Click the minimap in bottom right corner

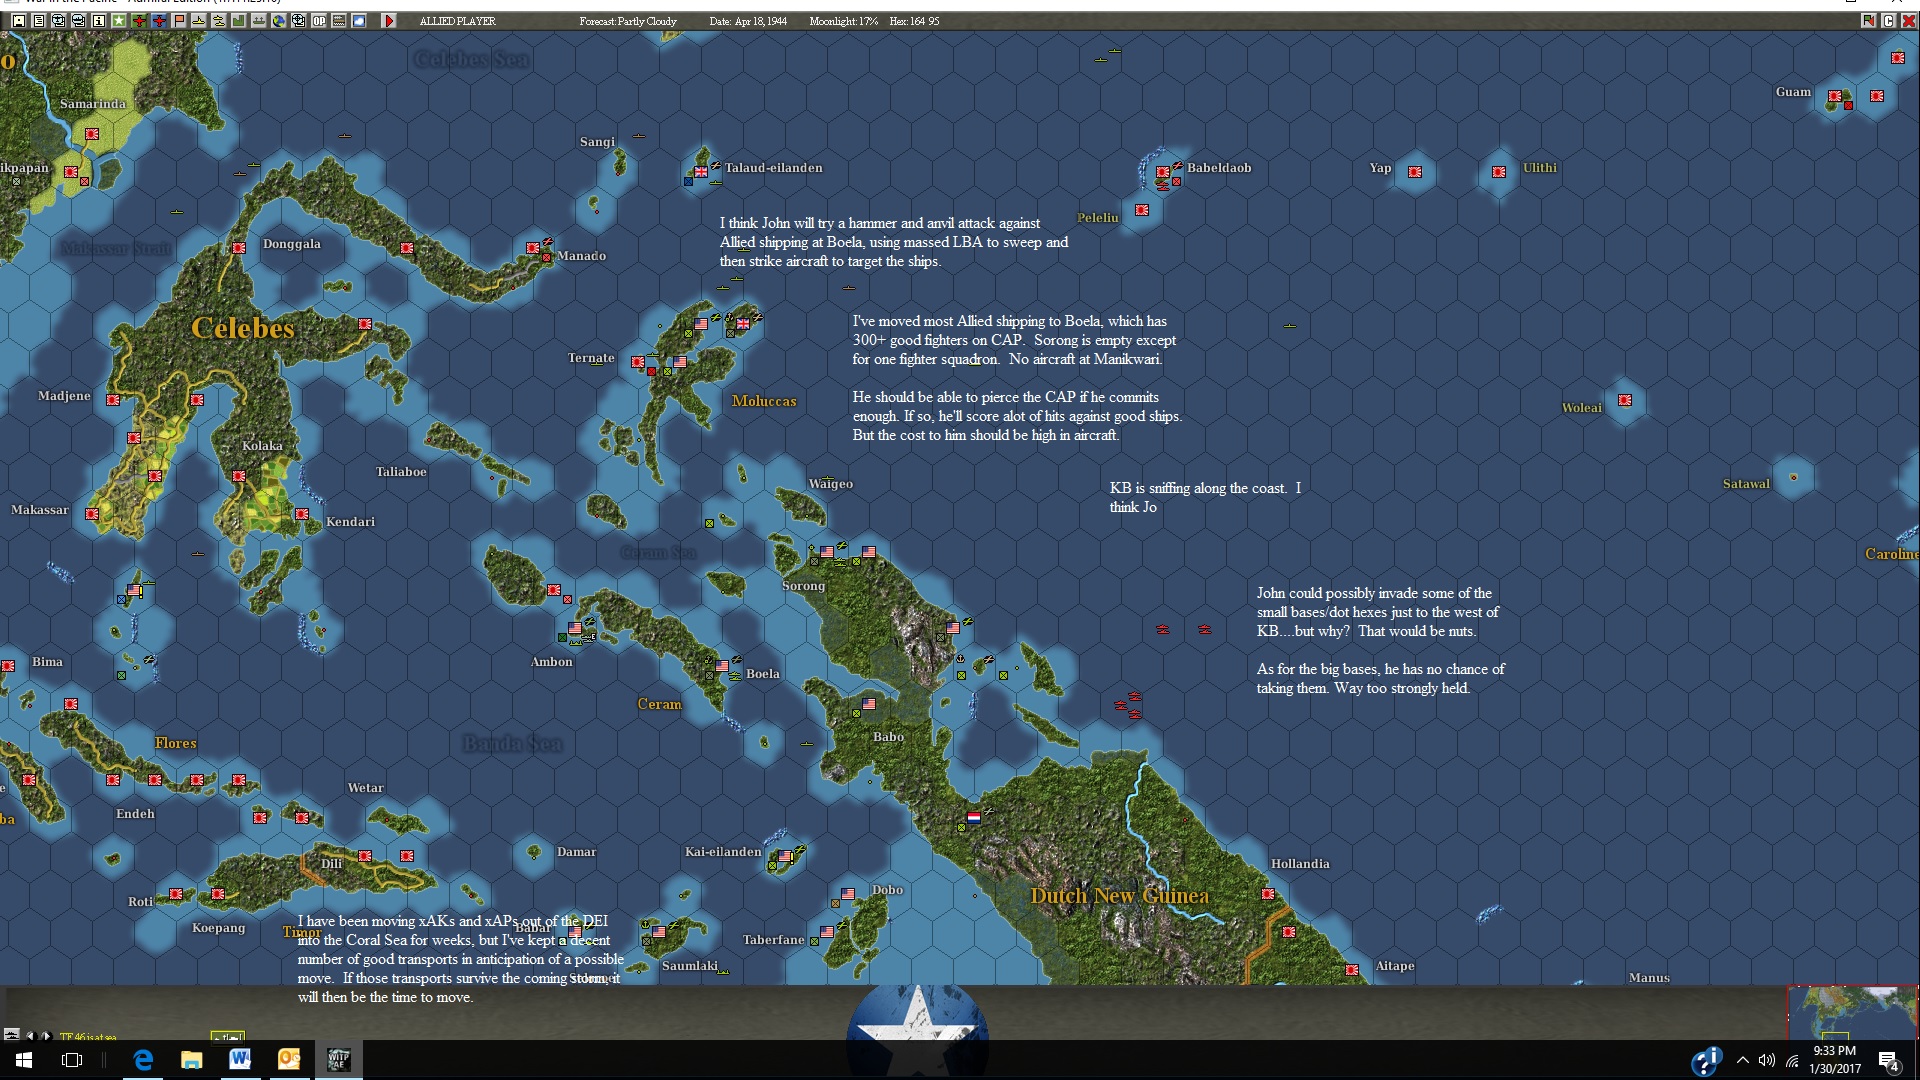[x=1852, y=1012]
